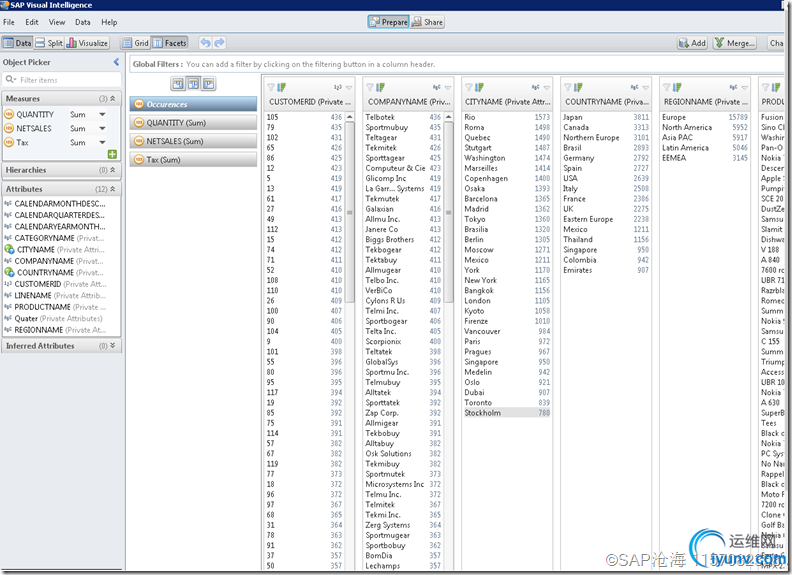Select the Occurences measure button
The height and width of the screenshot is (575, 792).
coord(193,104)
